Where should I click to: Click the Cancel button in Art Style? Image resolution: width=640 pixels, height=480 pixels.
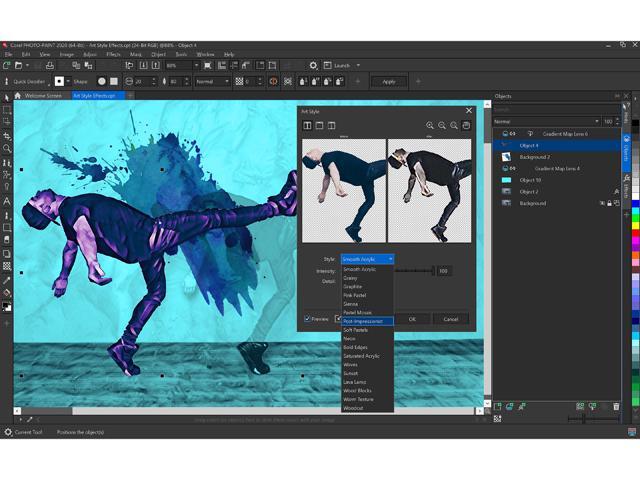tap(450, 319)
